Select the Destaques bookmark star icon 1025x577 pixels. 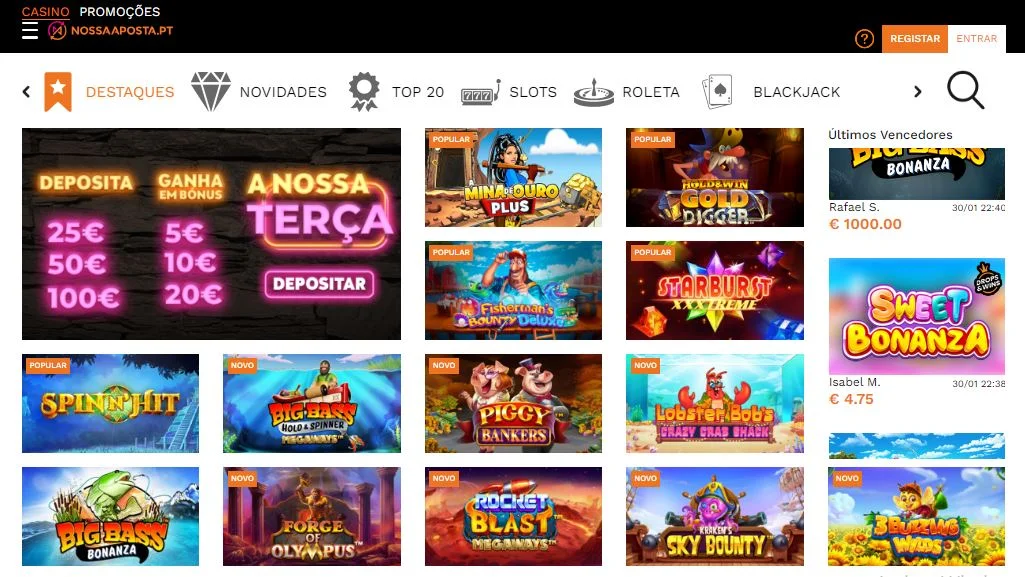58,91
